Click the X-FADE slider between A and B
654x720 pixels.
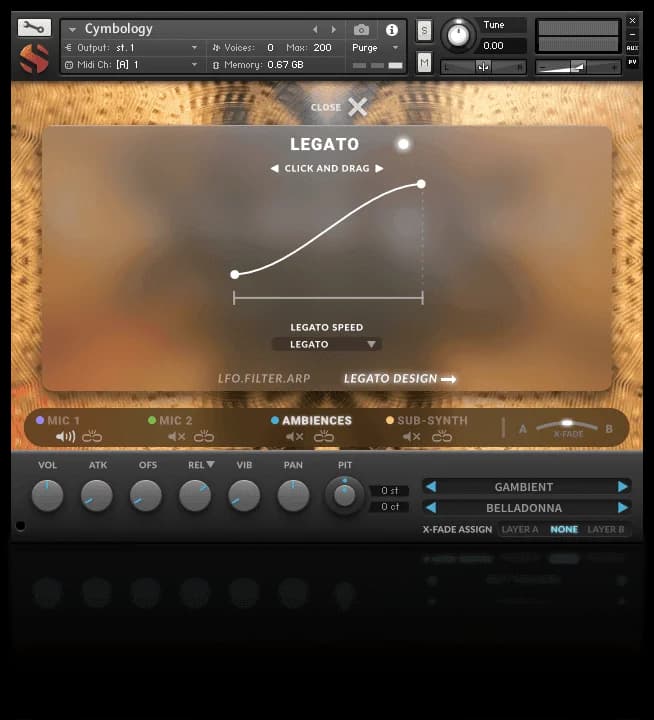tap(567, 424)
